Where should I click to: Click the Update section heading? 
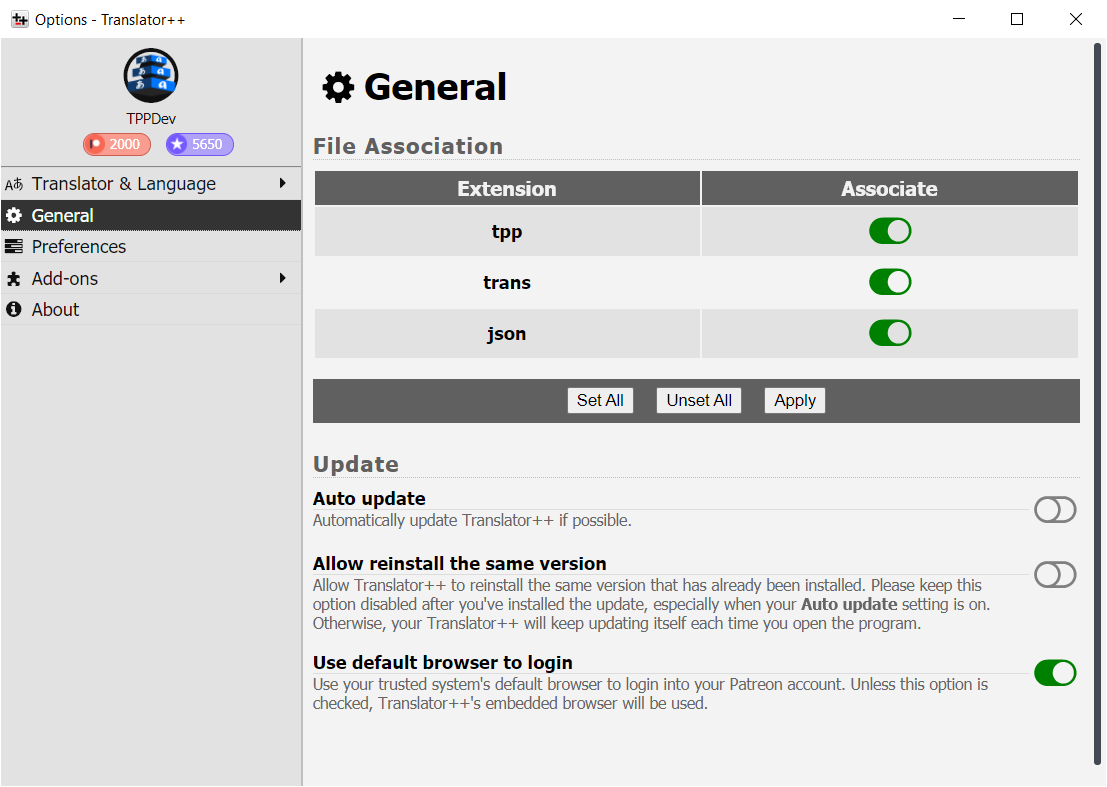(x=356, y=464)
